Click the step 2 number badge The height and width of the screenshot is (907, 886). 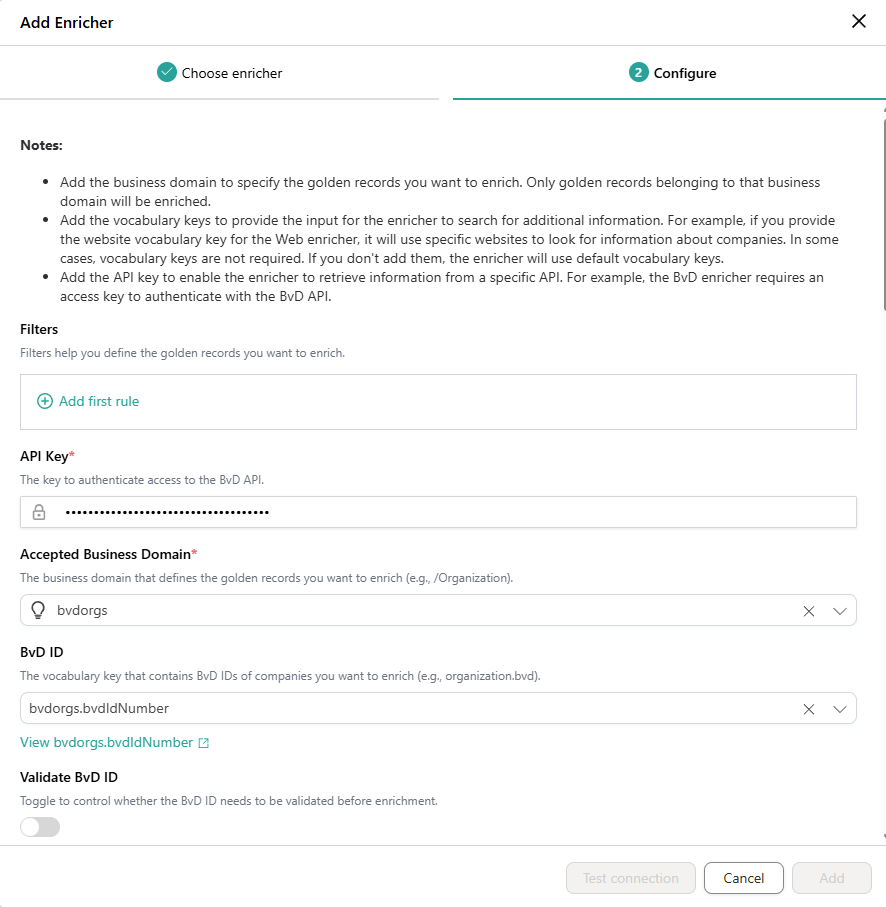(x=638, y=72)
